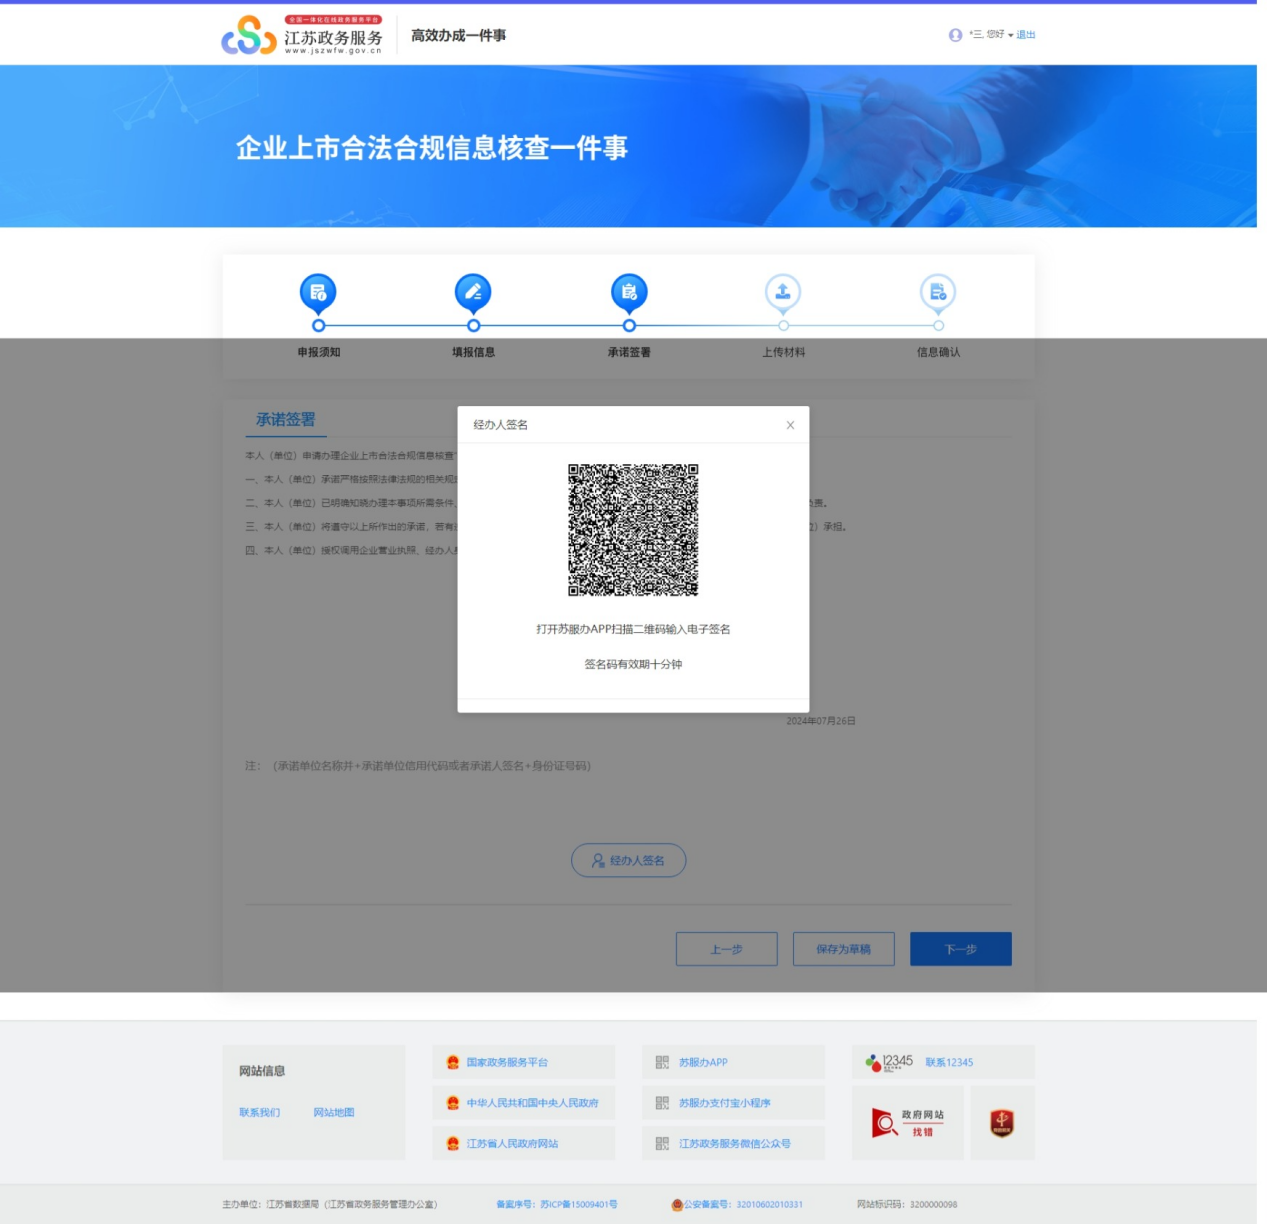Open the 联系12345 link
This screenshot has height=1224, width=1267.
949,1062
